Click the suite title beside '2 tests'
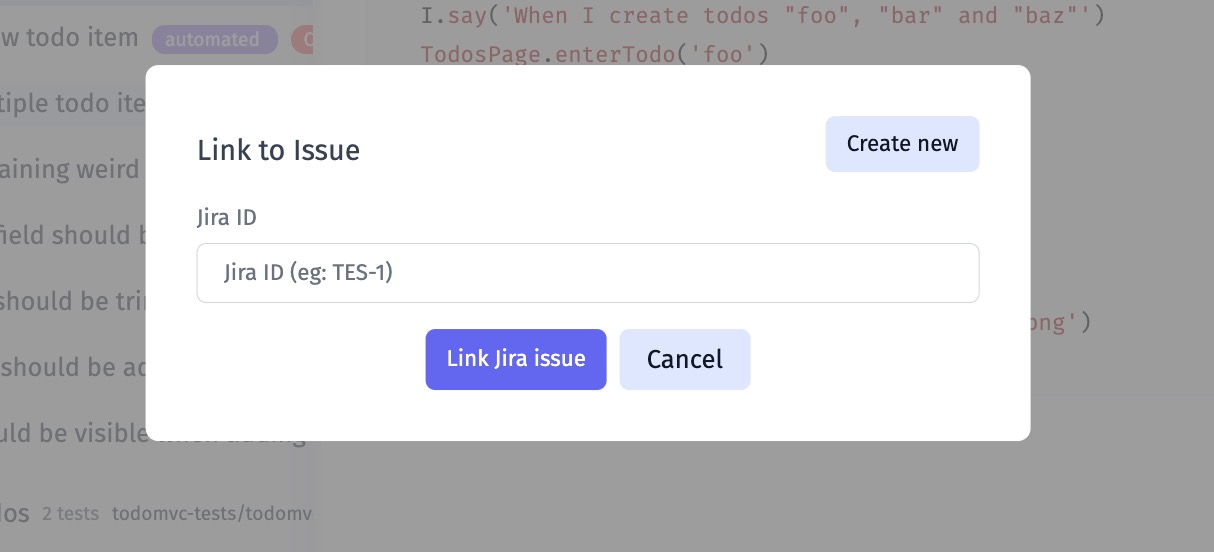The width and height of the screenshot is (1214, 552). pyautogui.click(x=14, y=513)
